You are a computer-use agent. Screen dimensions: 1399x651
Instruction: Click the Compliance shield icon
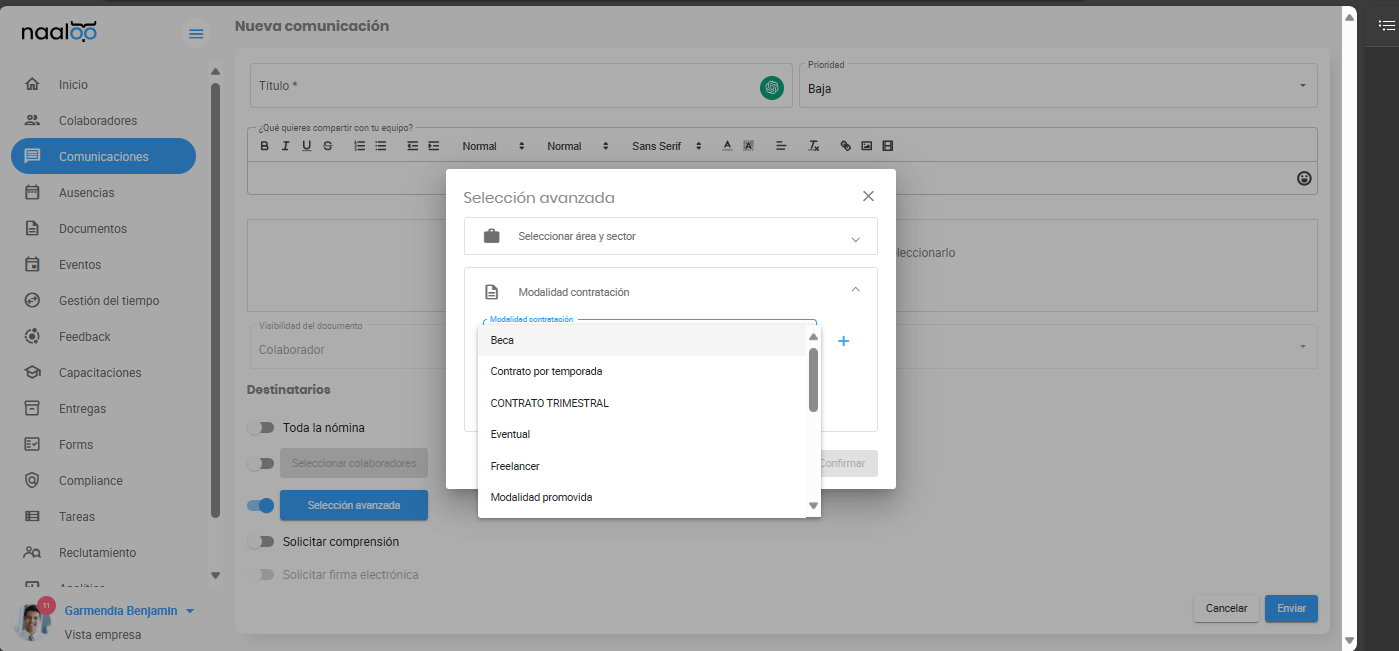[32, 481]
